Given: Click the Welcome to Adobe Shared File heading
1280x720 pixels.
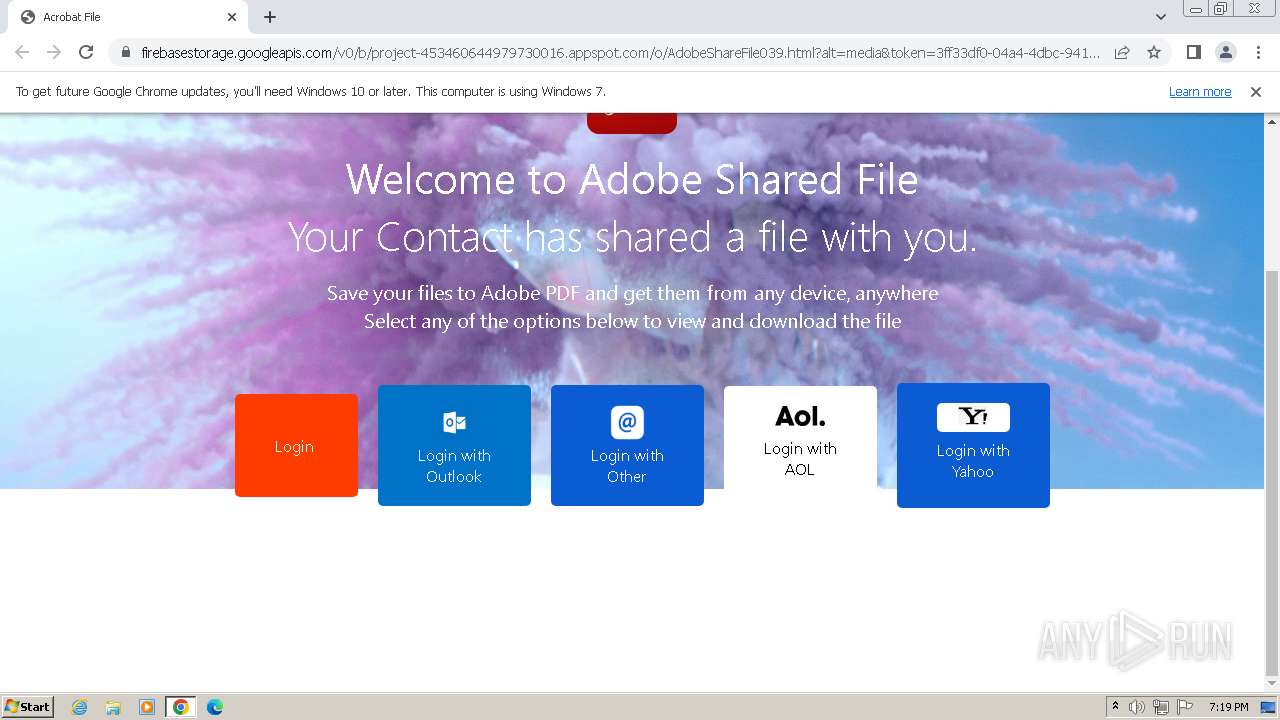Looking at the screenshot, I should pos(632,180).
